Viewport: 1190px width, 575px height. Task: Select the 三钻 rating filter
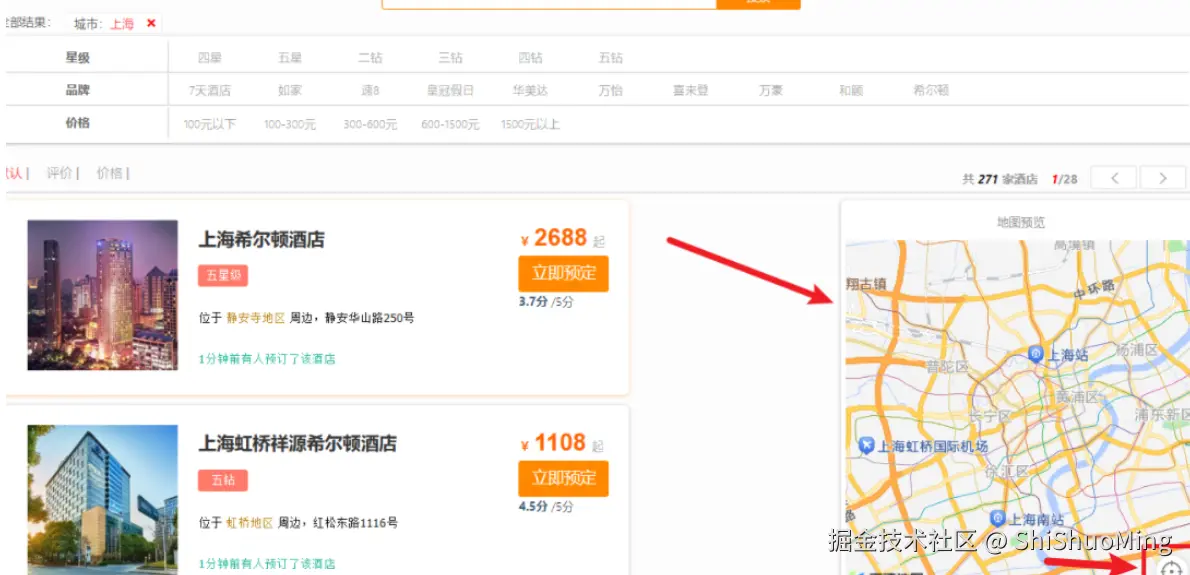click(451, 58)
